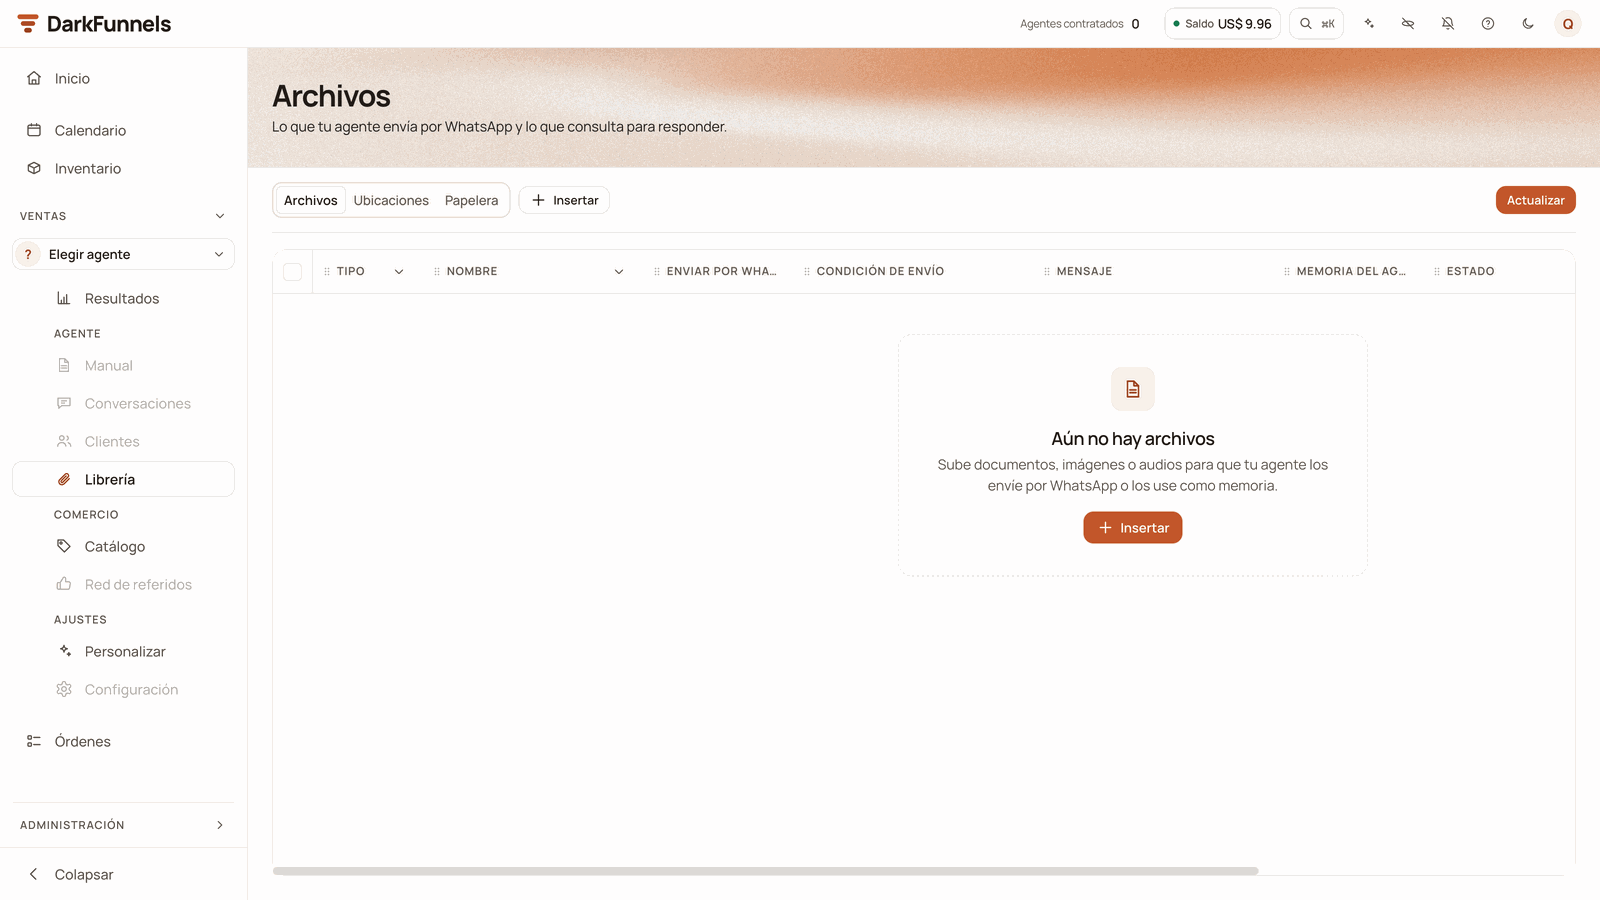The height and width of the screenshot is (900, 1600).
Task: Open the TIPO column dropdown arrow
Action: click(x=399, y=272)
